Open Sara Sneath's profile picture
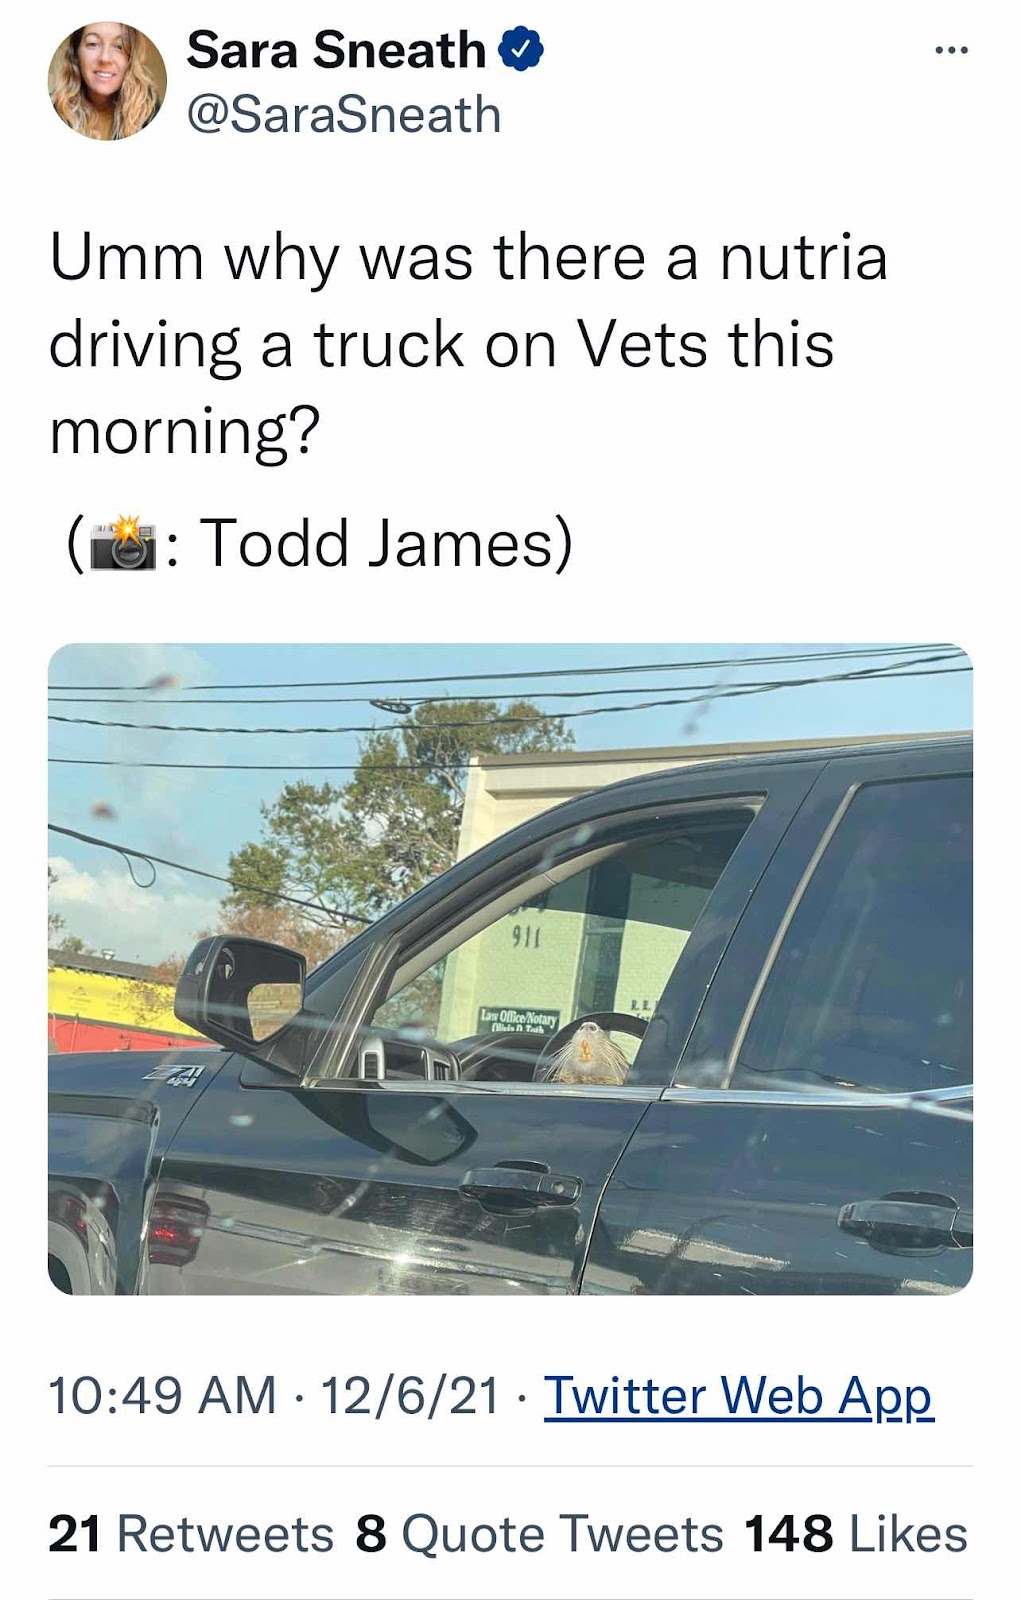This screenshot has height=1600, width=1021. point(108,81)
